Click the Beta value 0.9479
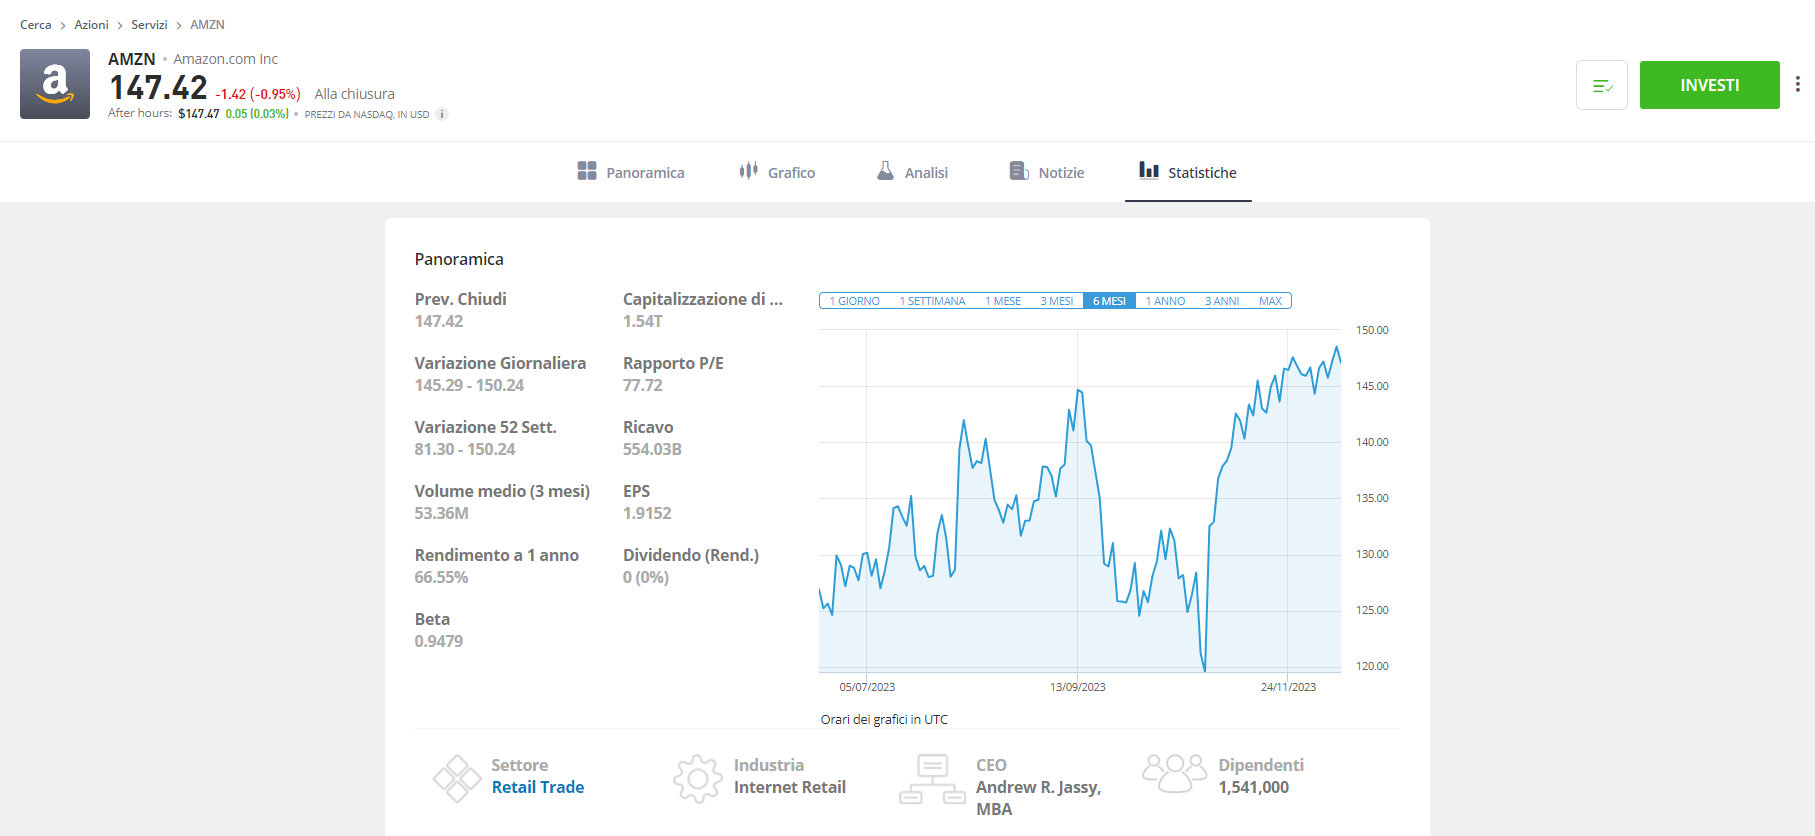1815x836 pixels. (439, 641)
